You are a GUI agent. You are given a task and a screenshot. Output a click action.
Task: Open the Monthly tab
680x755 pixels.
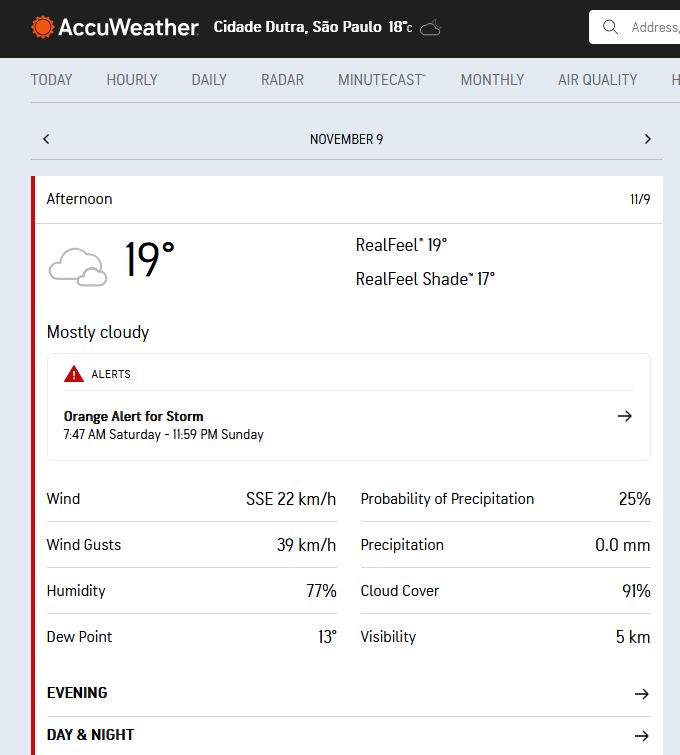click(x=492, y=80)
